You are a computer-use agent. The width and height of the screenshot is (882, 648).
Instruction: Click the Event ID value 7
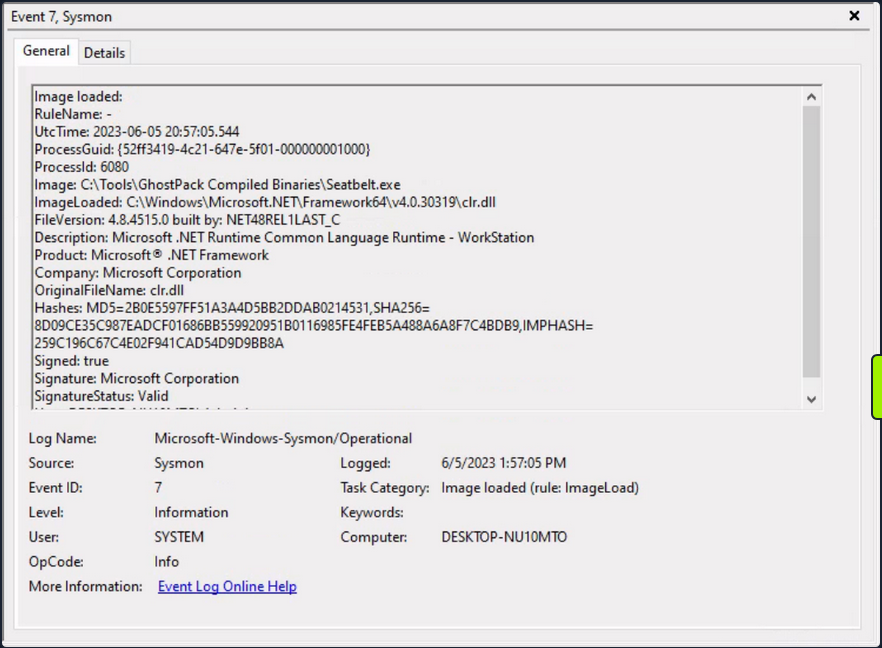[157, 487]
